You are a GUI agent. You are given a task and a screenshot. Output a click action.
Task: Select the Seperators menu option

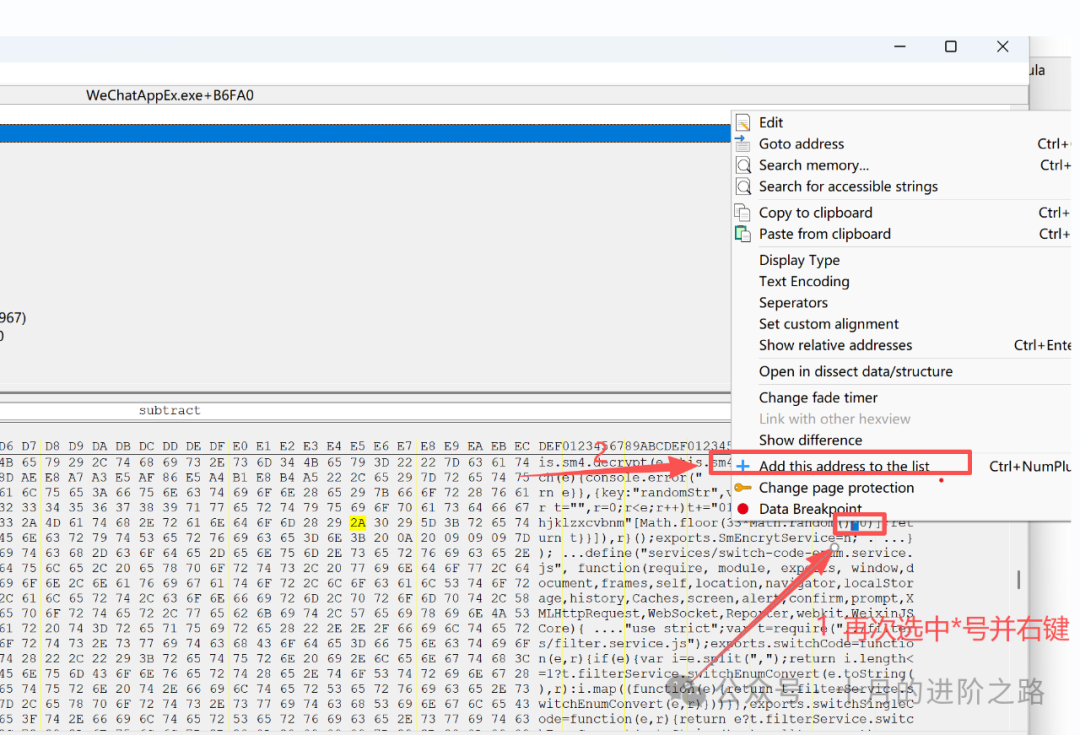point(793,302)
